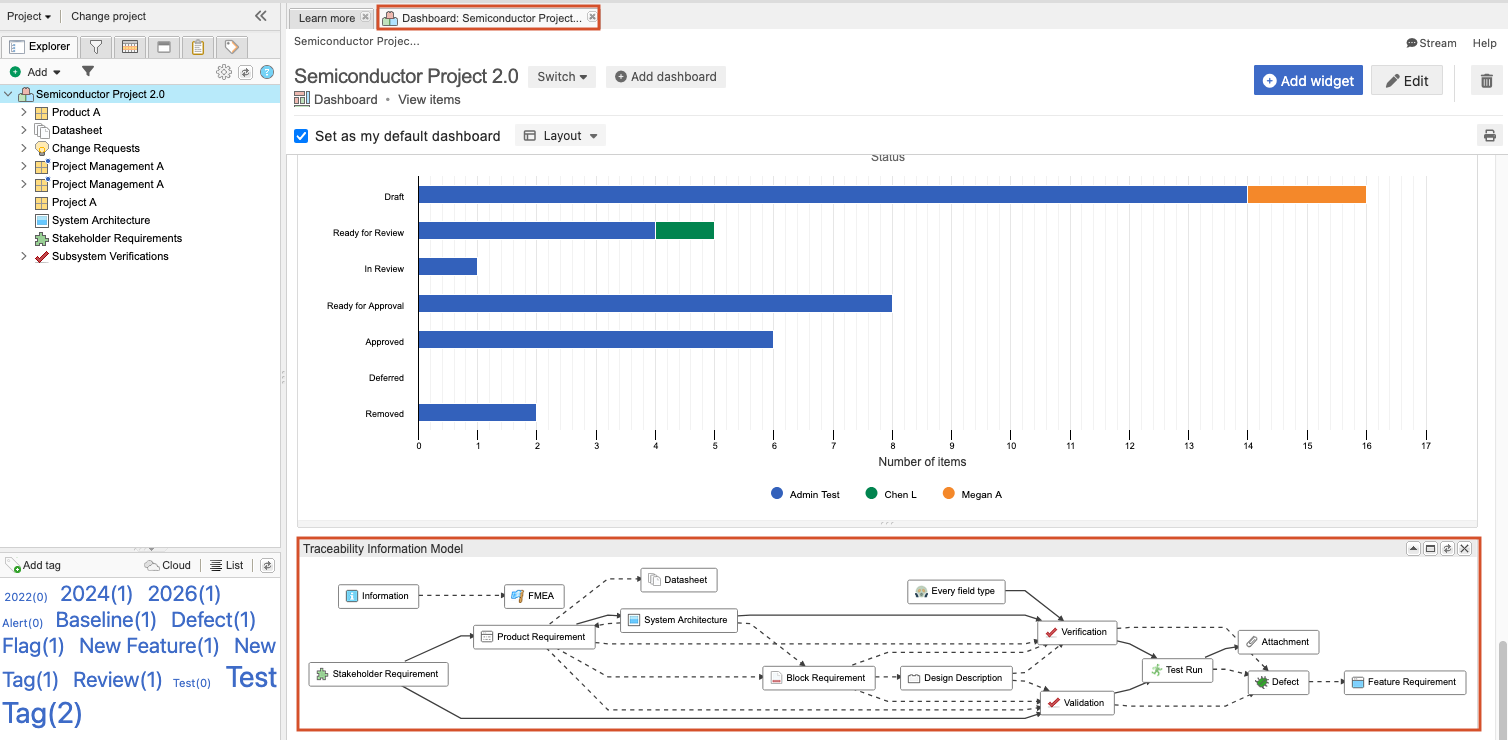
Task: Expand the Product A tree node
Action: 24,112
